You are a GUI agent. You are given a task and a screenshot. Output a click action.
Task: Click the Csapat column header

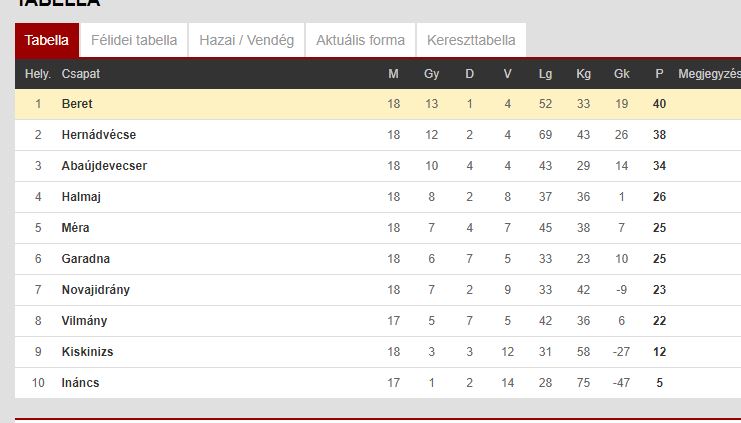click(x=81, y=74)
